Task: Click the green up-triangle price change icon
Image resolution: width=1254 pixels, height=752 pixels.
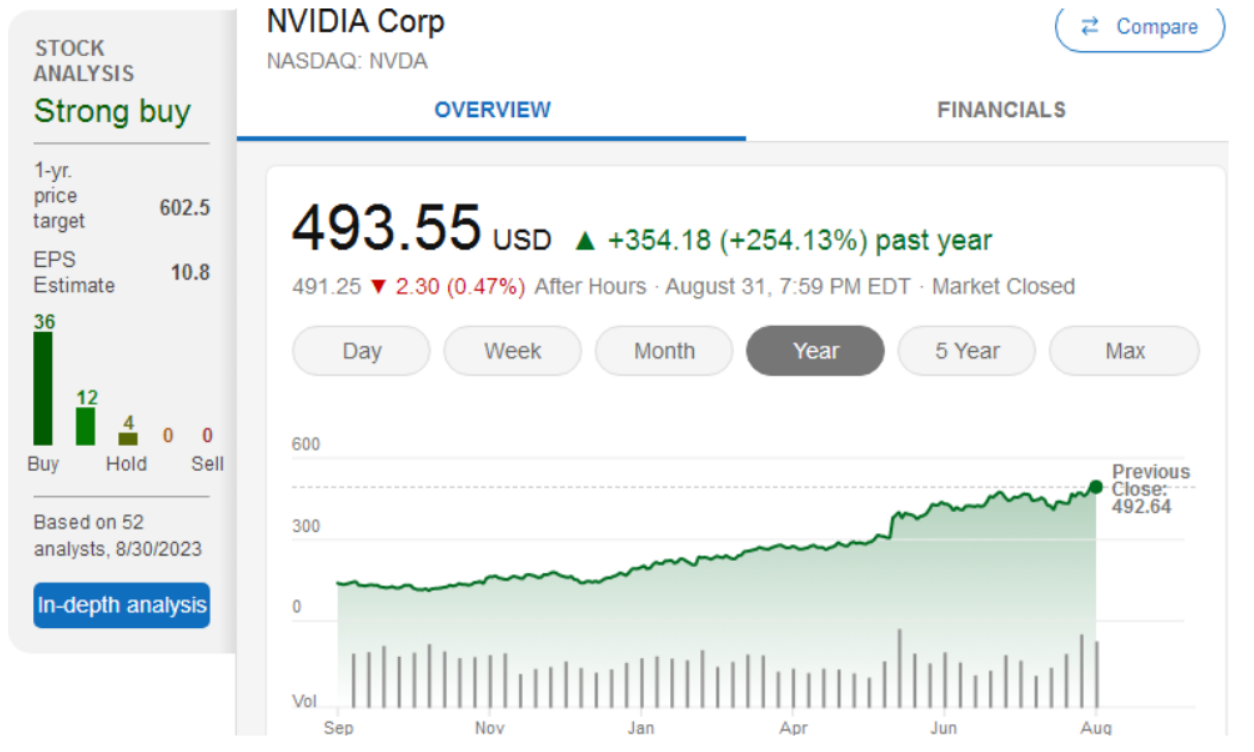Action: 585,241
